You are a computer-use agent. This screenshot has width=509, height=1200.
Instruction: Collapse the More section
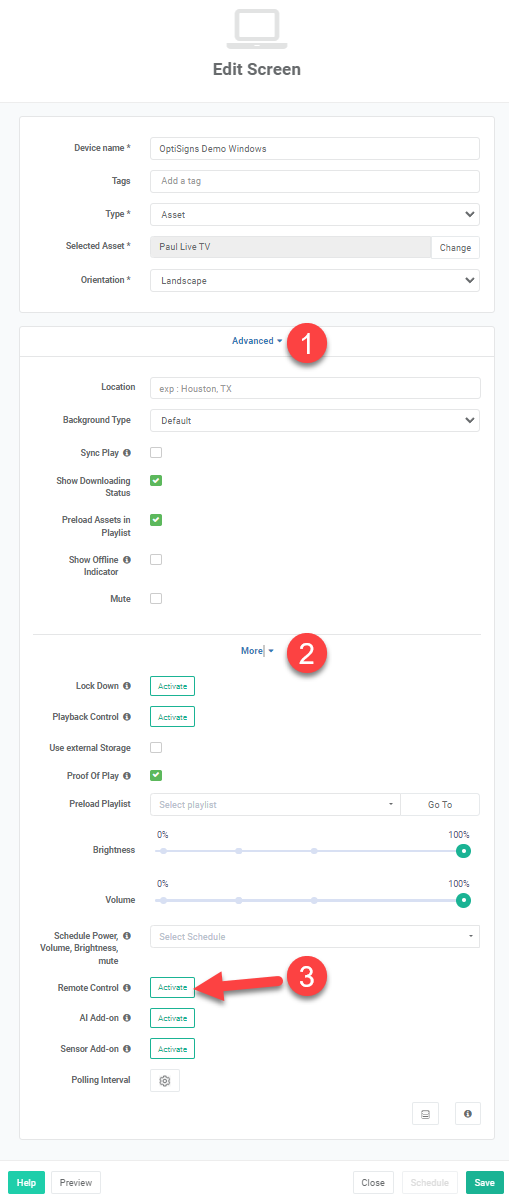pyautogui.click(x=257, y=651)
